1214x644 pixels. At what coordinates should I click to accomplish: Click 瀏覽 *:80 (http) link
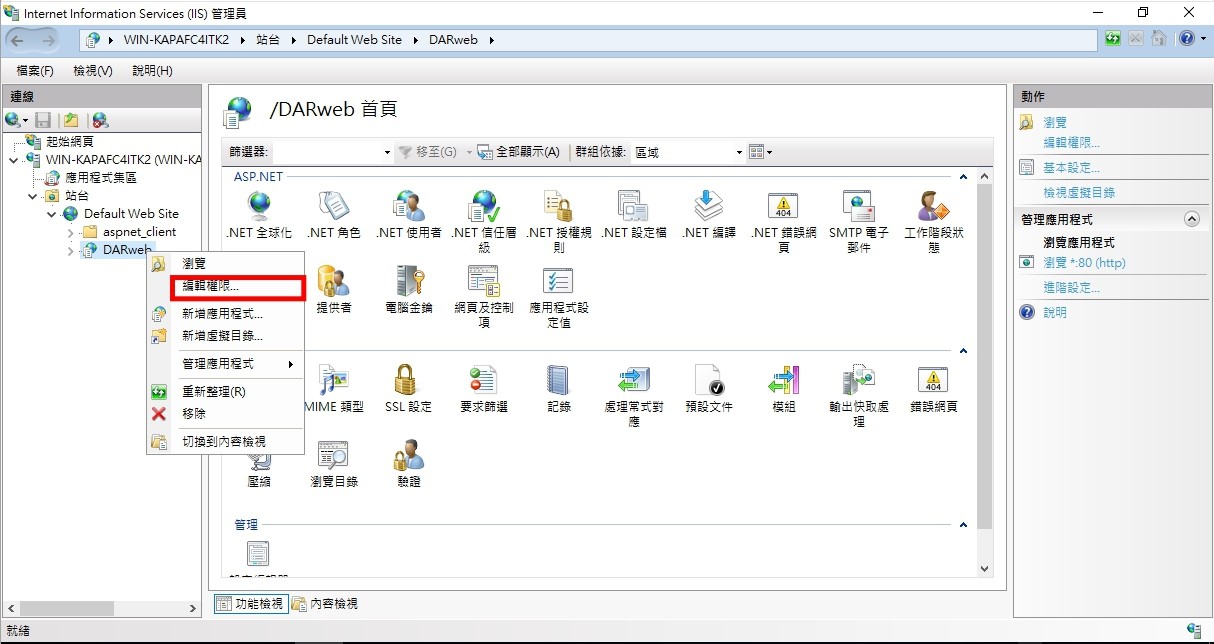[x=1084, y=262]
